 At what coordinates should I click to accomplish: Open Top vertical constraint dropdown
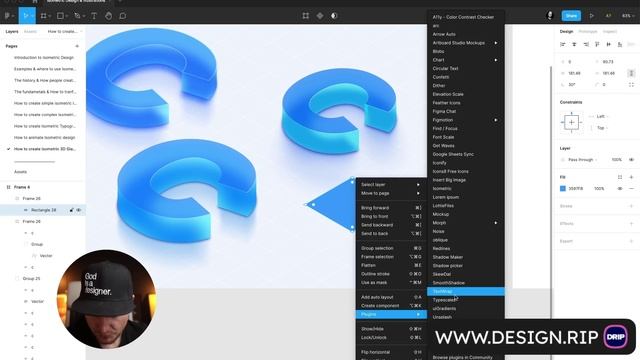(602, 128)
